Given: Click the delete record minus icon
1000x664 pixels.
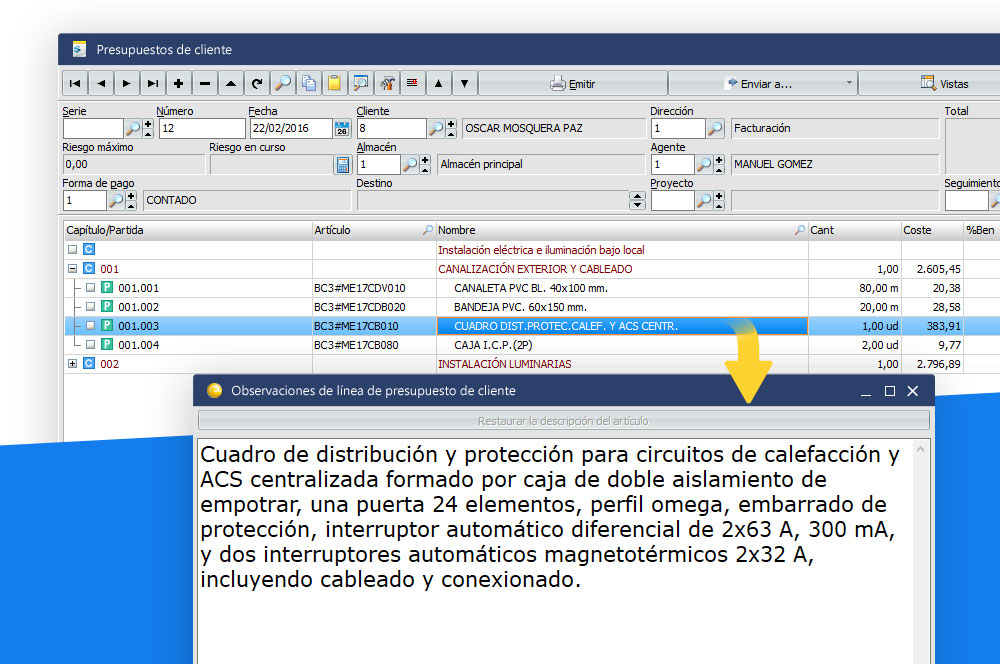Looking at the screenshot, I should click(205, 84).
